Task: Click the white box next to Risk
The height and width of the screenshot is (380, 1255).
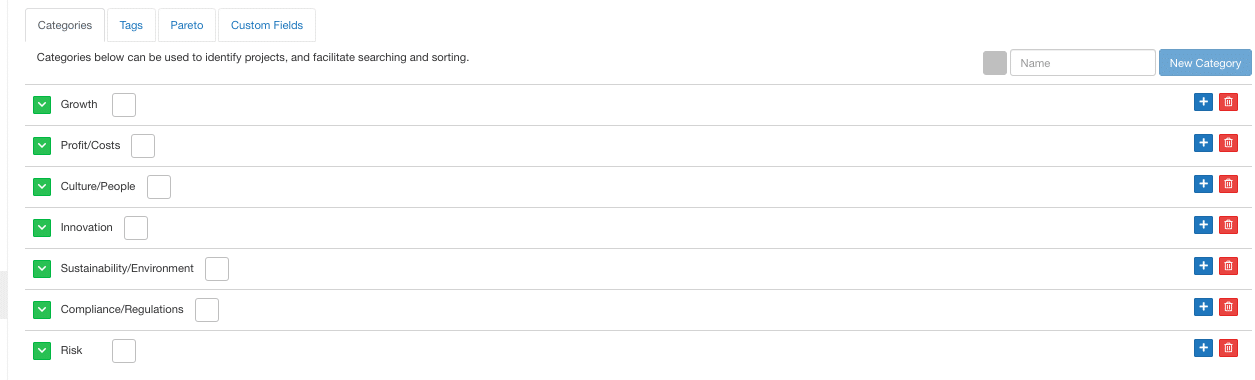Action: 124,351
